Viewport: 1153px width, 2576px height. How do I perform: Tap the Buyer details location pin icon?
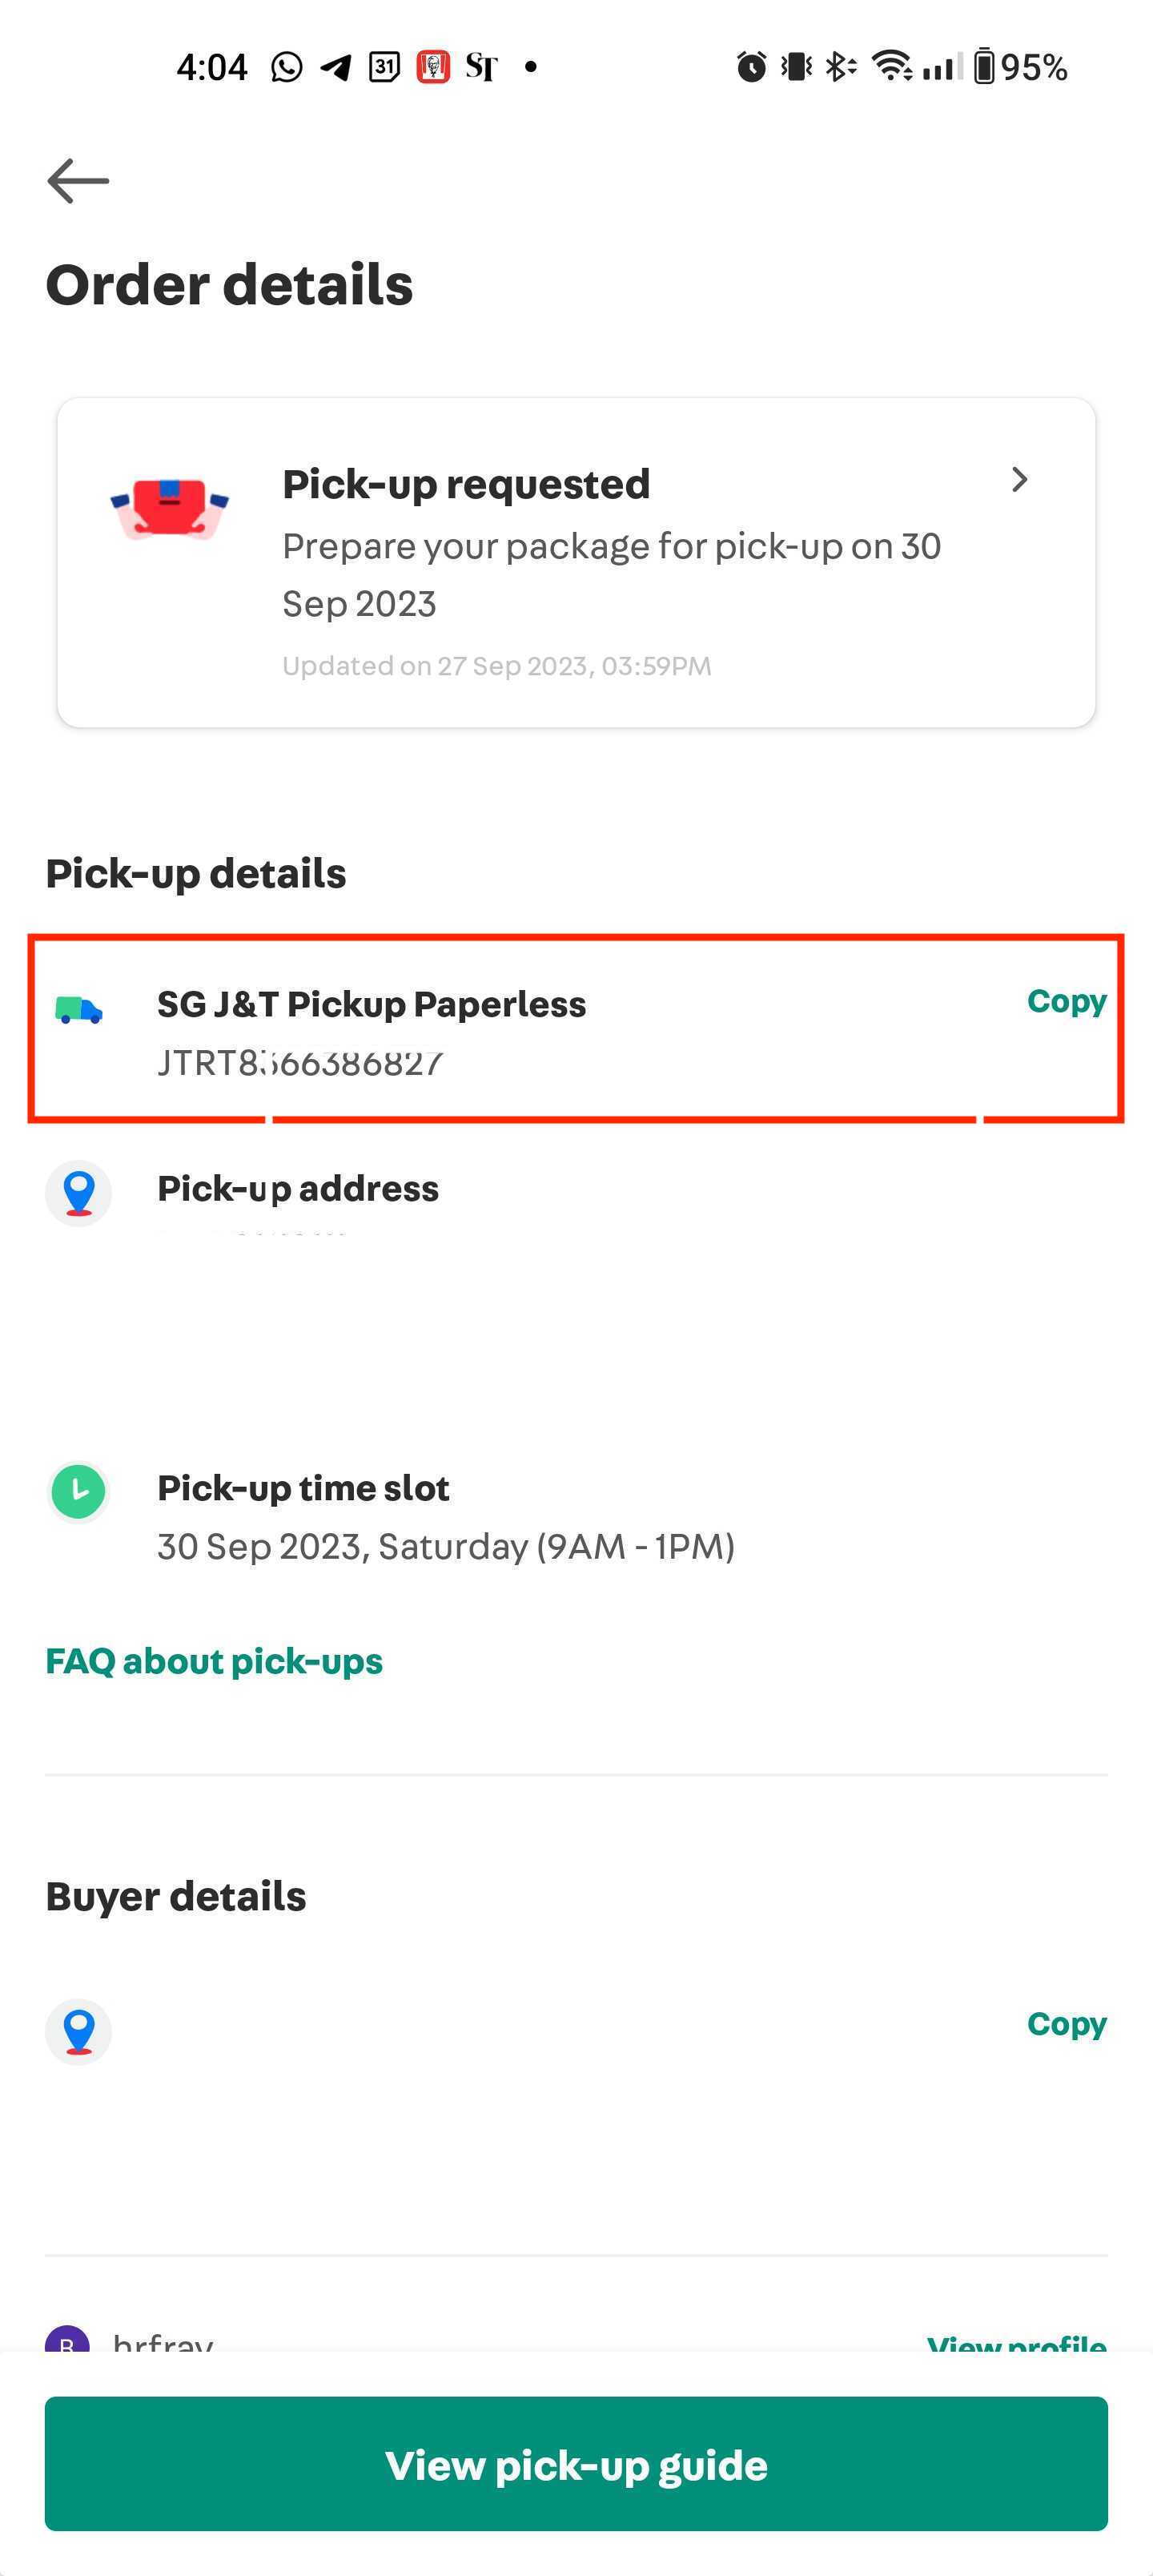pyautogui.click(x=78, y=2031)
